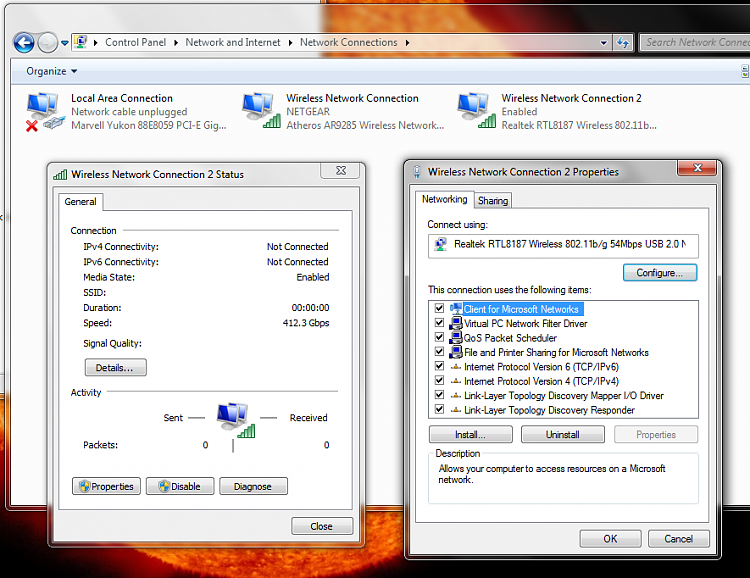Click the adapter icon in Properties title bar
This screenshot has width=750, height=578.
417,172
